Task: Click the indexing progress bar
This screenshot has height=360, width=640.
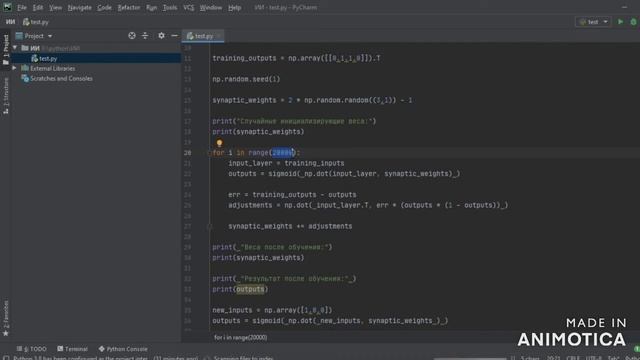Action: 470,358
